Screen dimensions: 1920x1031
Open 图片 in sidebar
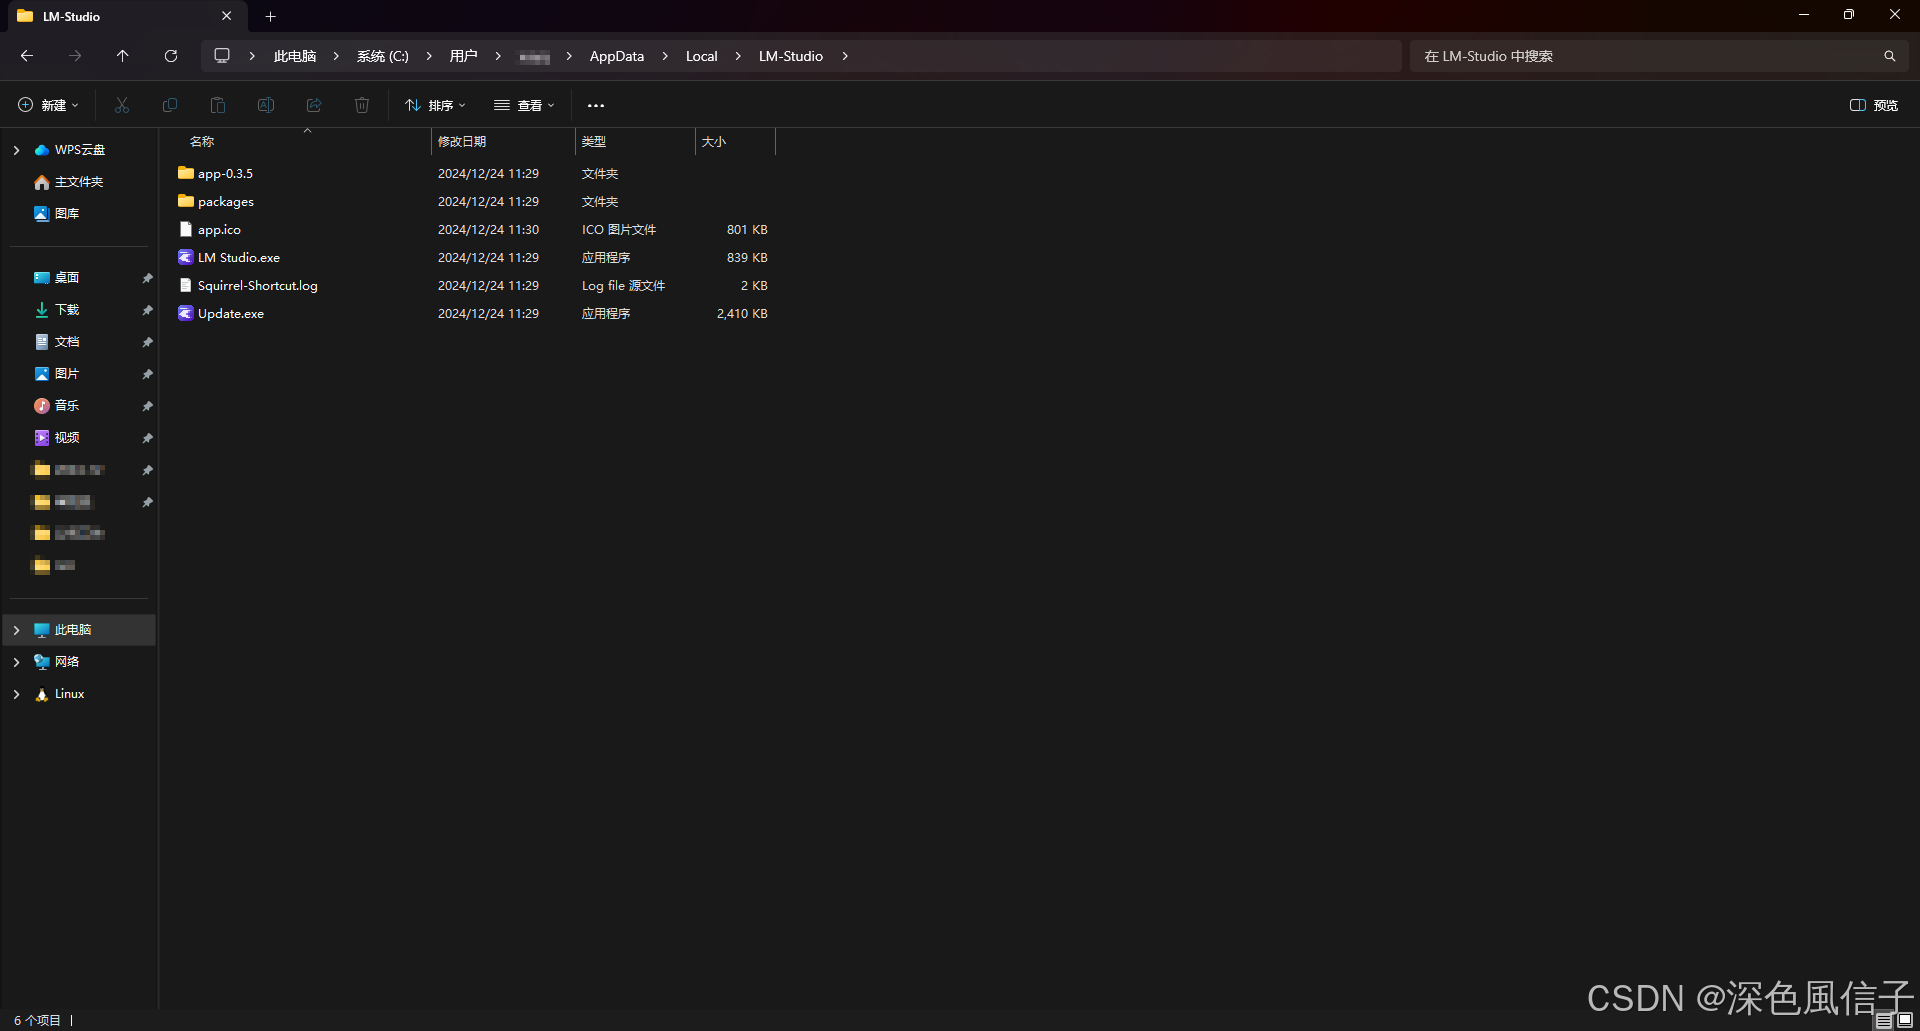pos(67,374)
